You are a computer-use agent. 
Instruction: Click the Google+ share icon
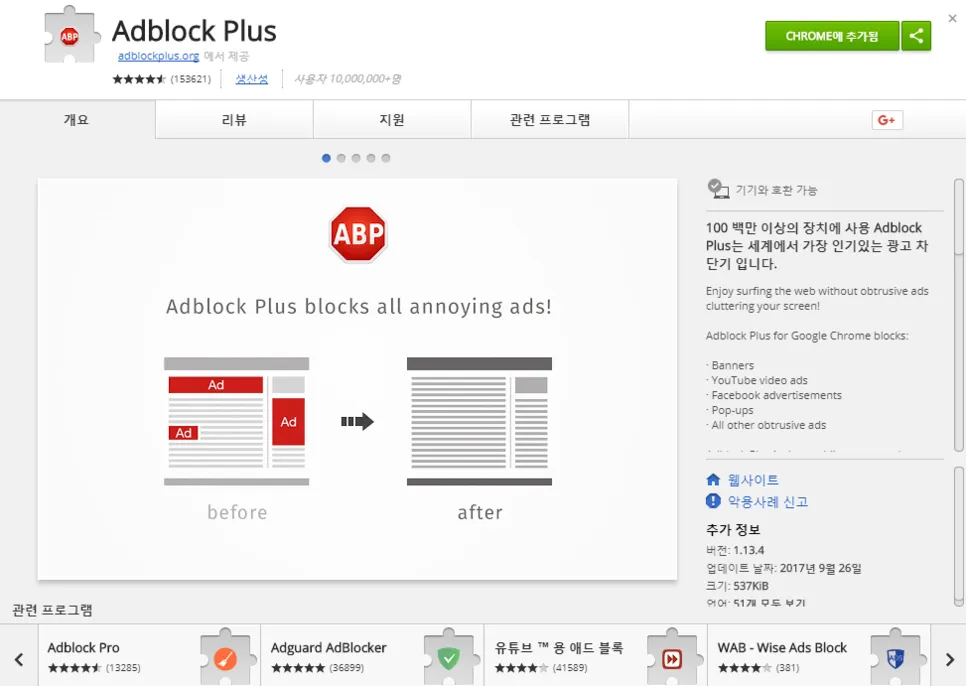887,120
